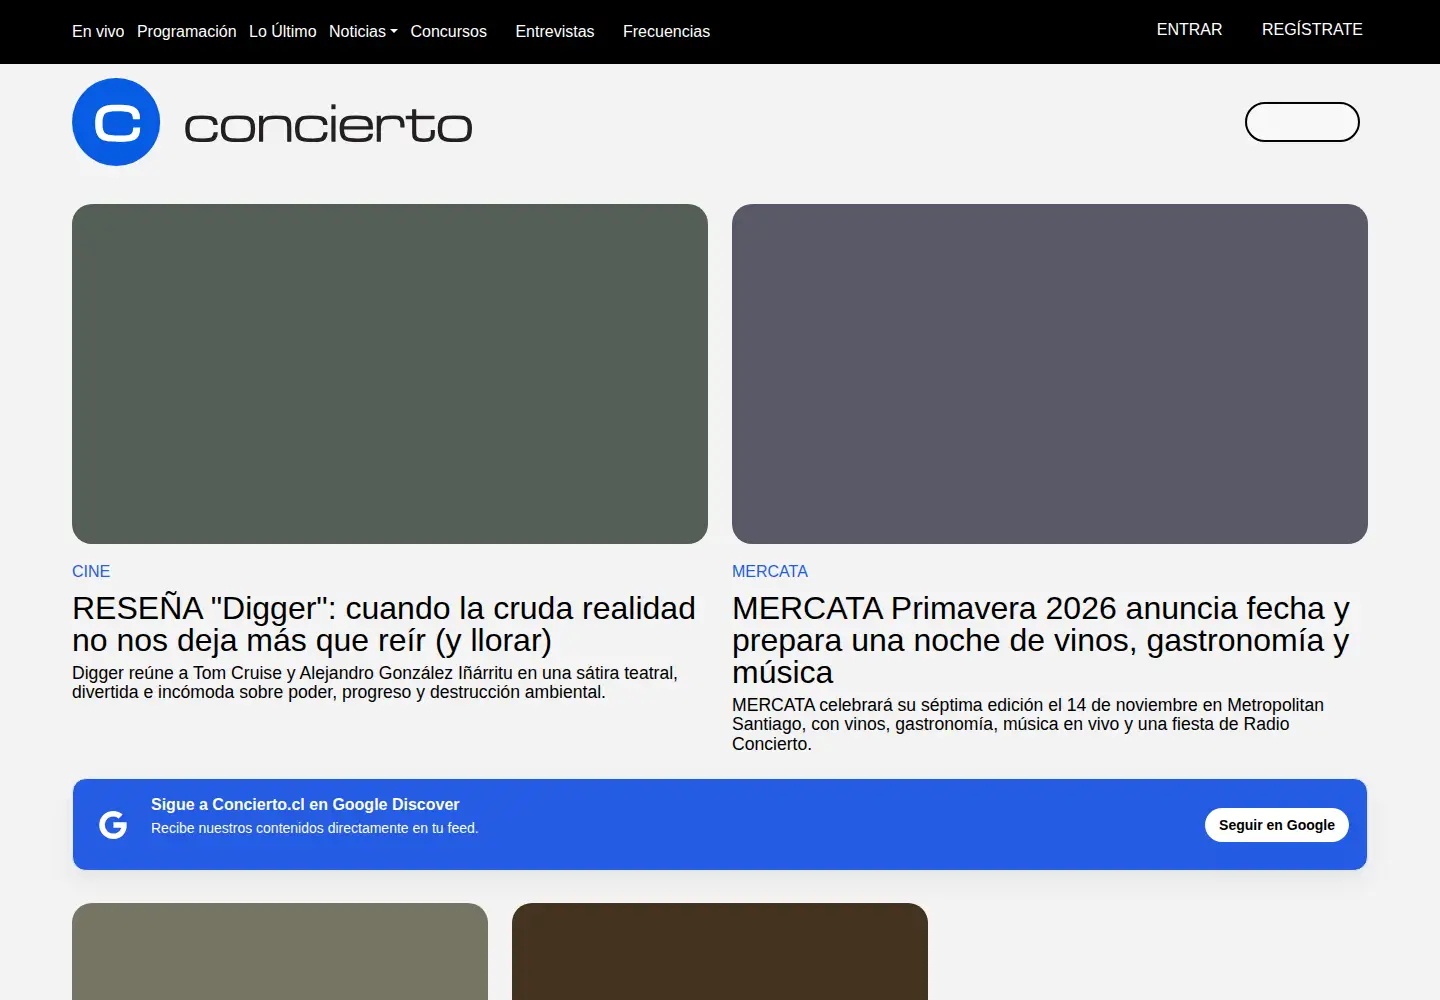Expand the Noticias dropdown menu
Screen dimensions: 1440x1000
coord(363,31)
